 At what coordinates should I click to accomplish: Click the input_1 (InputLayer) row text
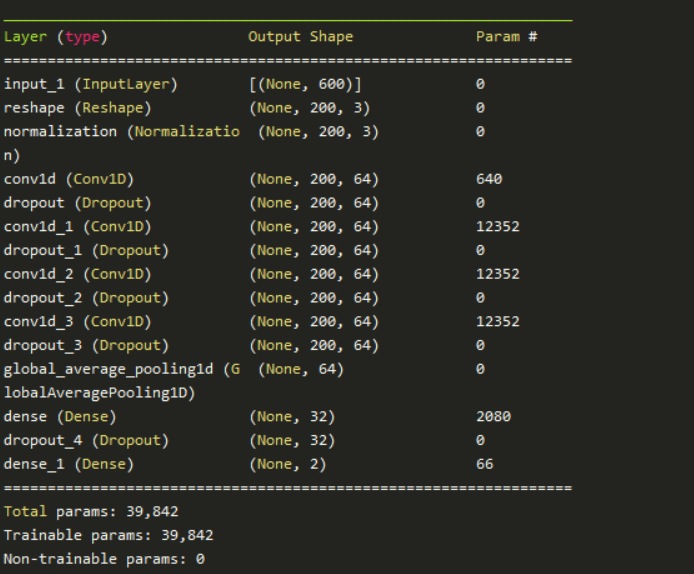pyautogui.click(x=90, y=84)
